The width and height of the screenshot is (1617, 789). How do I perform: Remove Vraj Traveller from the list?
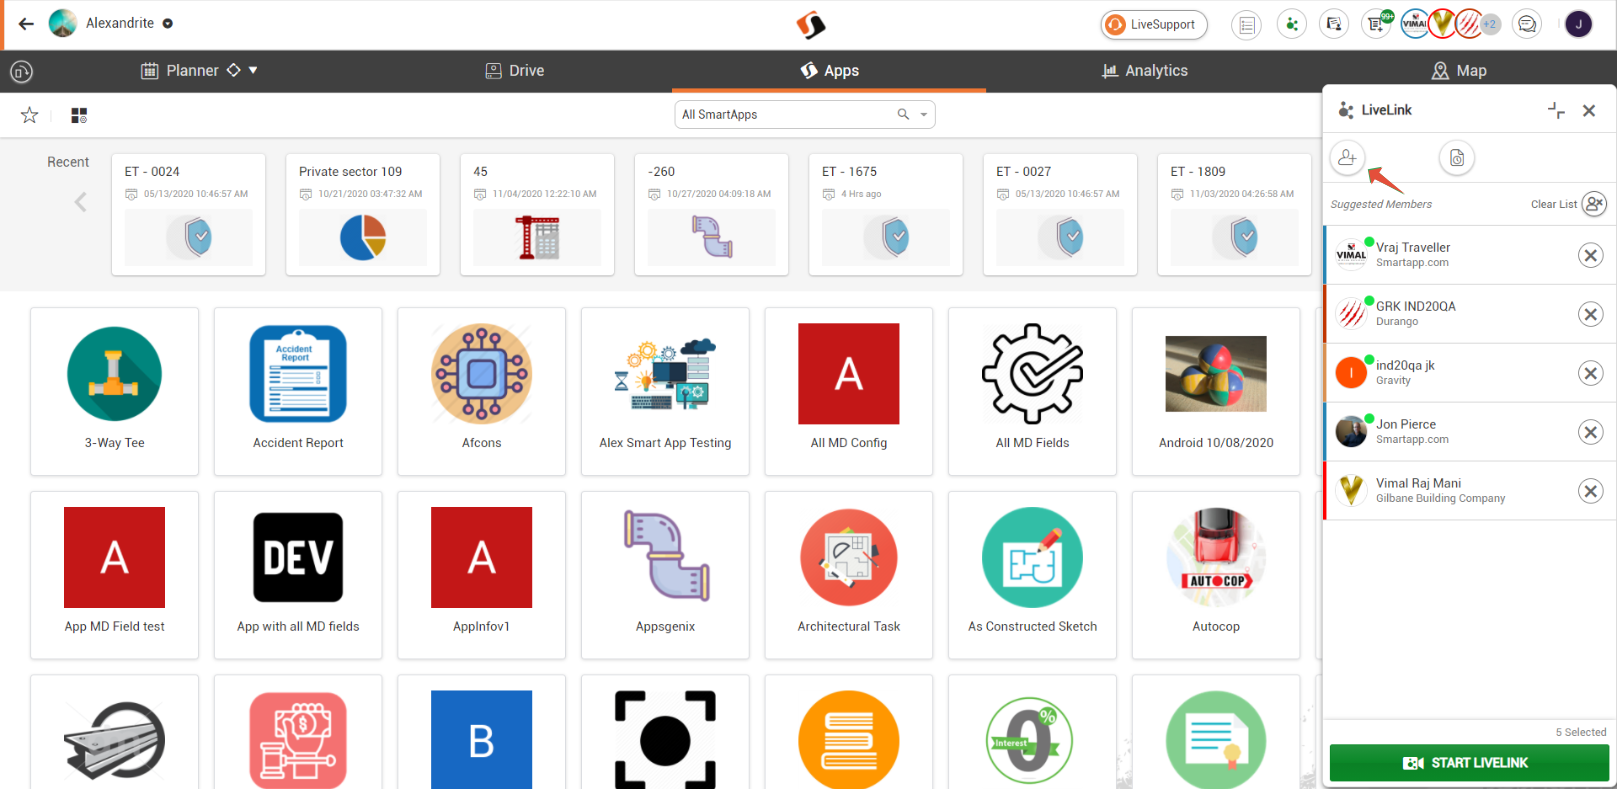point(1590,255)
